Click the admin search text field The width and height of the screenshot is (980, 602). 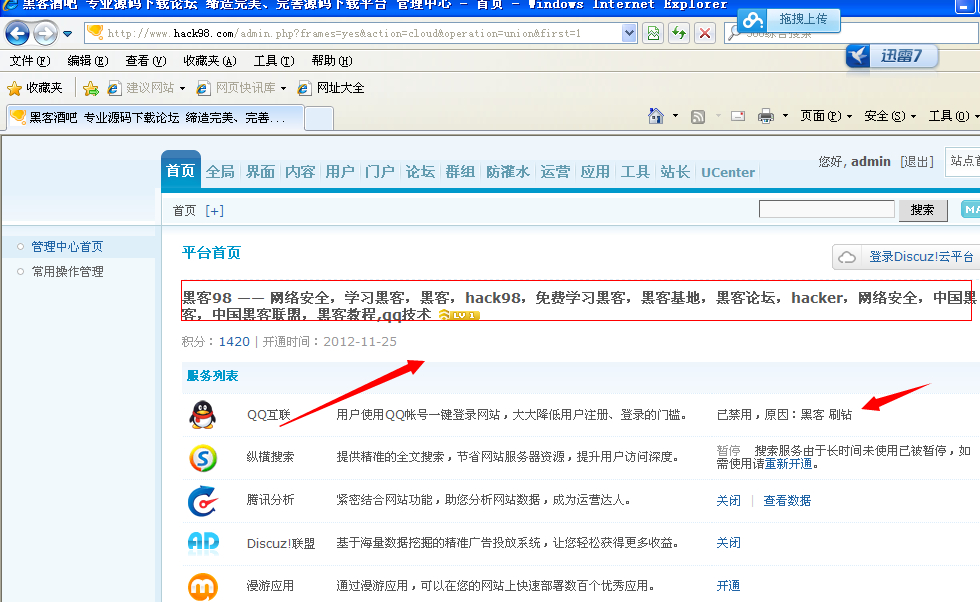tap(827, 209)
